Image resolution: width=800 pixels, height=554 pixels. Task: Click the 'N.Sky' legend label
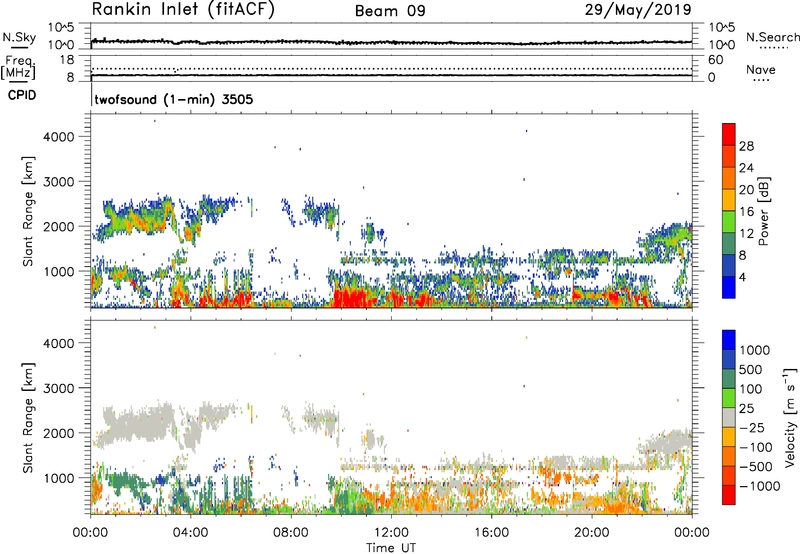pos(19,37)
